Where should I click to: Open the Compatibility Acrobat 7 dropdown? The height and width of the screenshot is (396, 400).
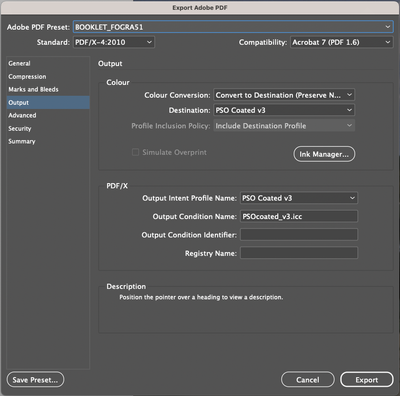click(x=342, y=42)
